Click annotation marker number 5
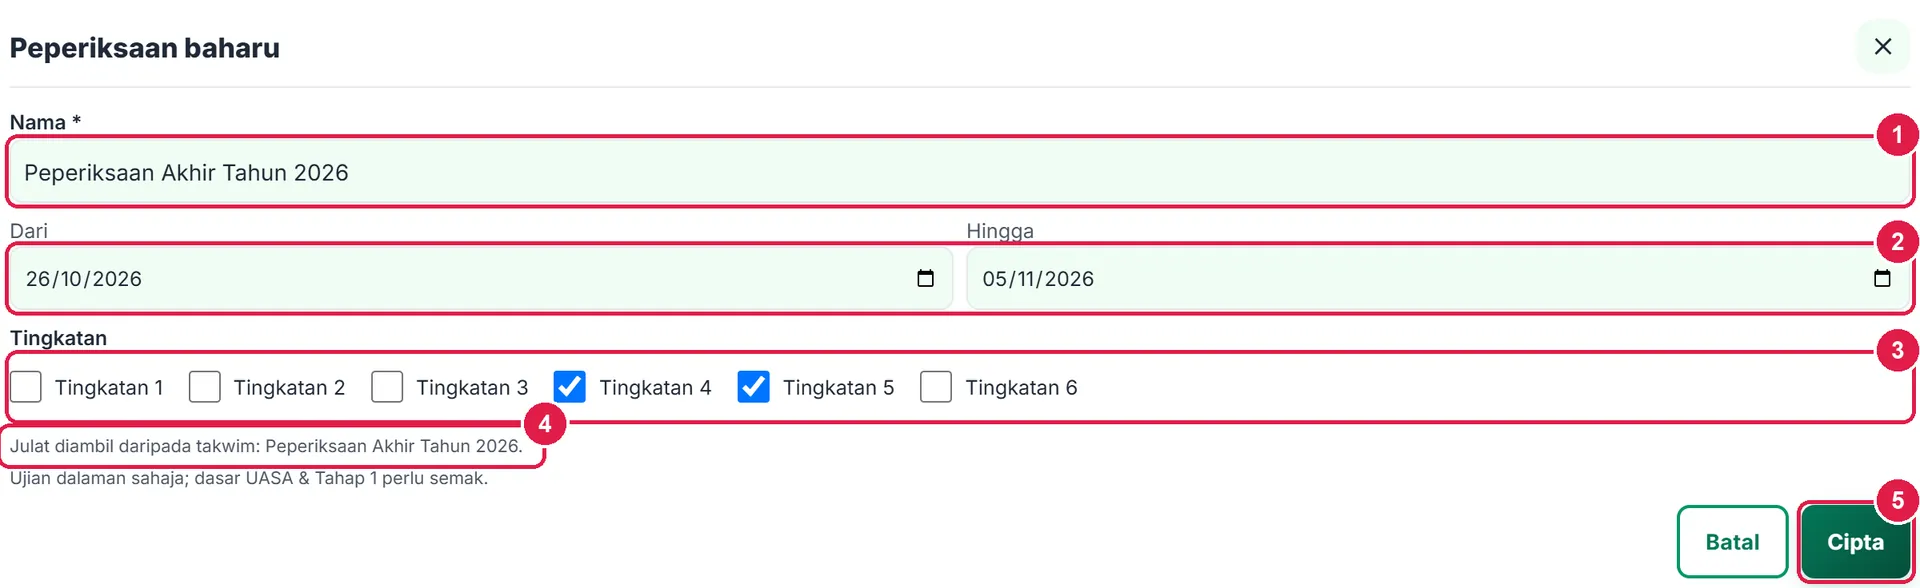Screen dimensions: 1920x588 (x=1897, y=500)
